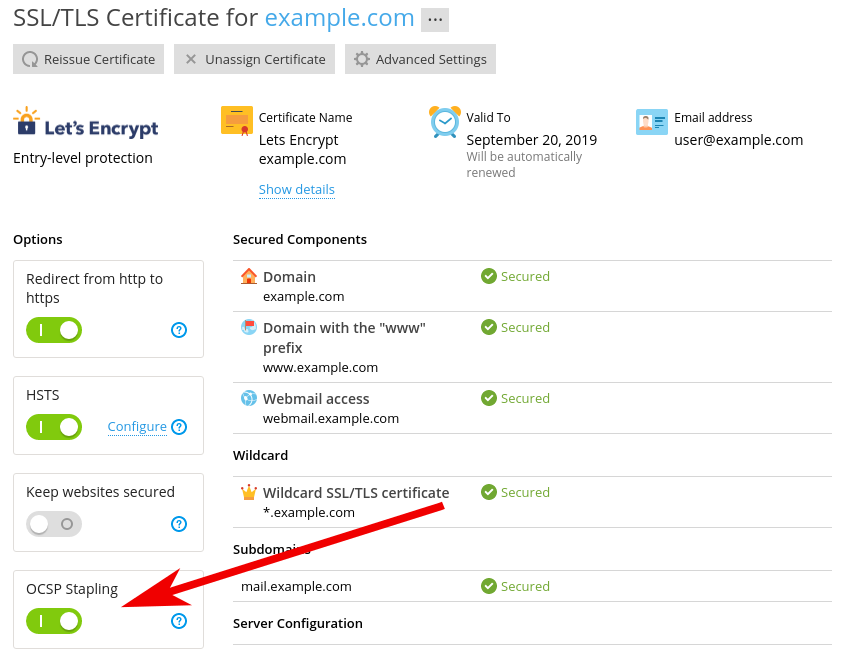Disable Redirect from http to https toggle
Screen dimensions: 848x652
coord(54,330)
